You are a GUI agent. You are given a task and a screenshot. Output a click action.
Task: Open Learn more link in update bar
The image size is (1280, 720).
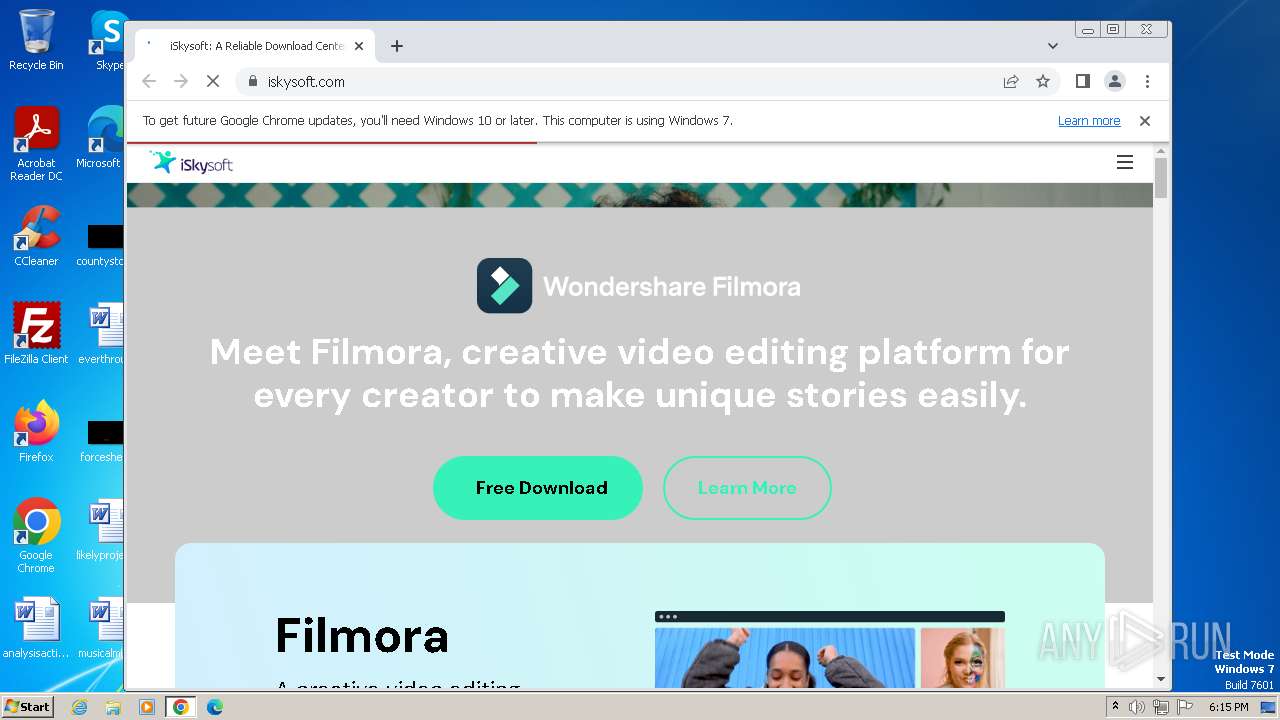click(1089, 121)
